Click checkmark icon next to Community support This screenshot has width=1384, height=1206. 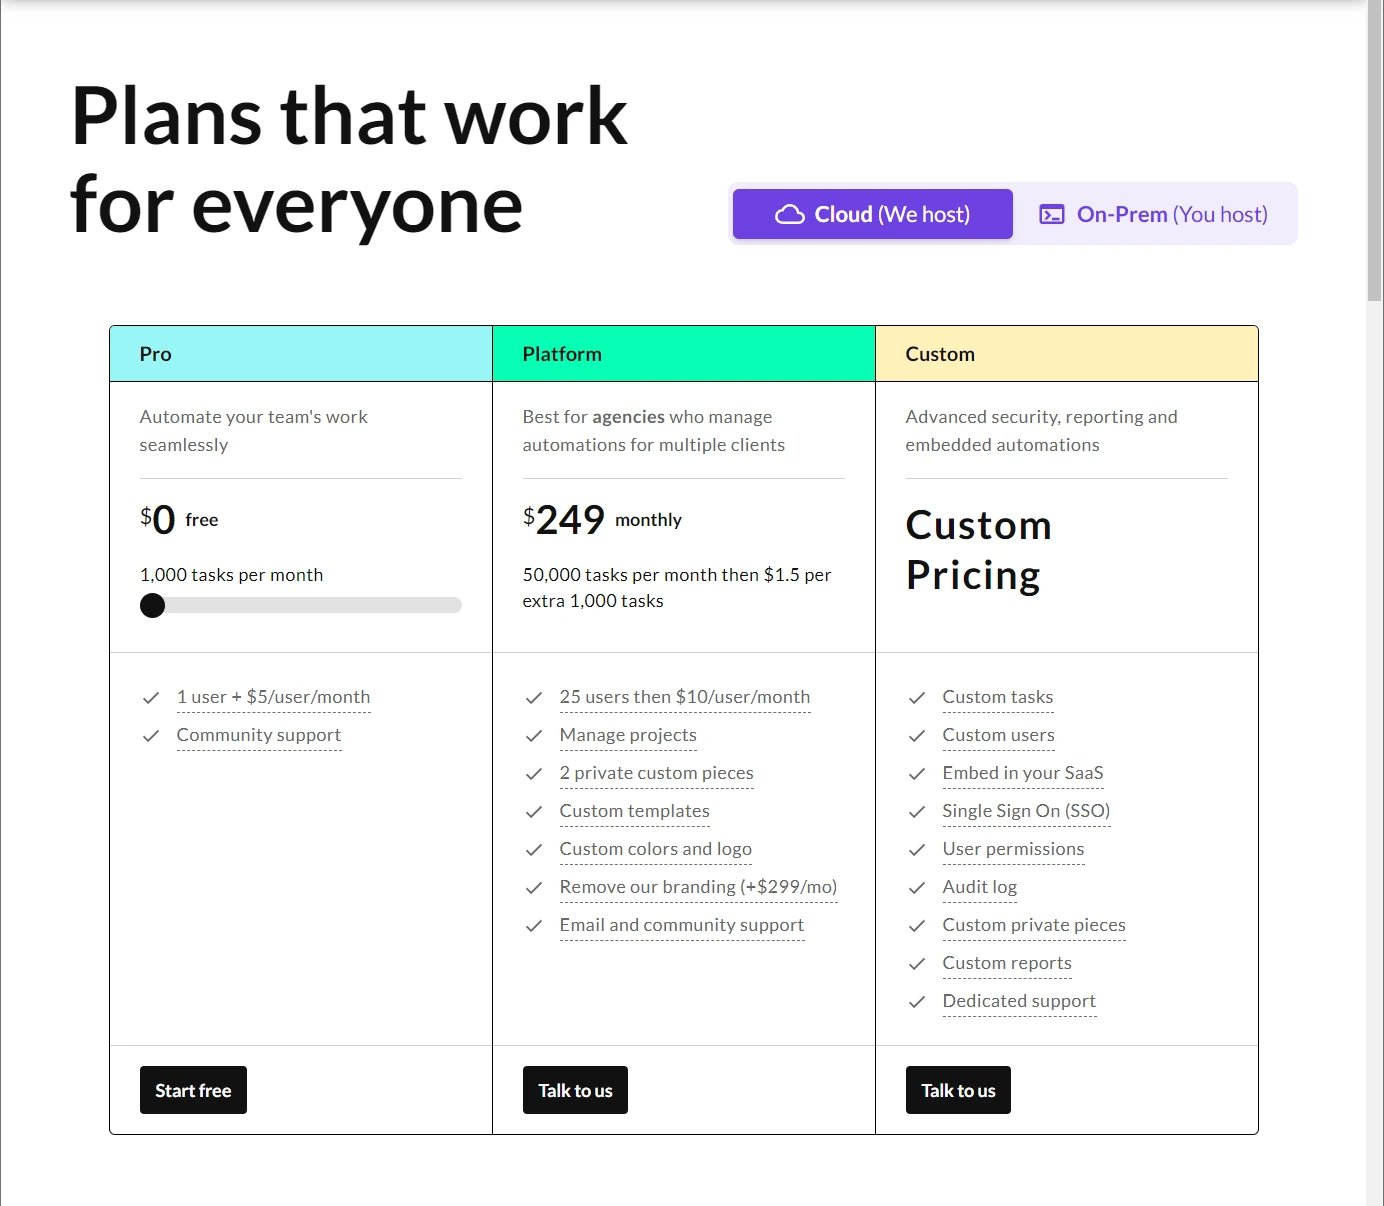(x=151, y=736)
